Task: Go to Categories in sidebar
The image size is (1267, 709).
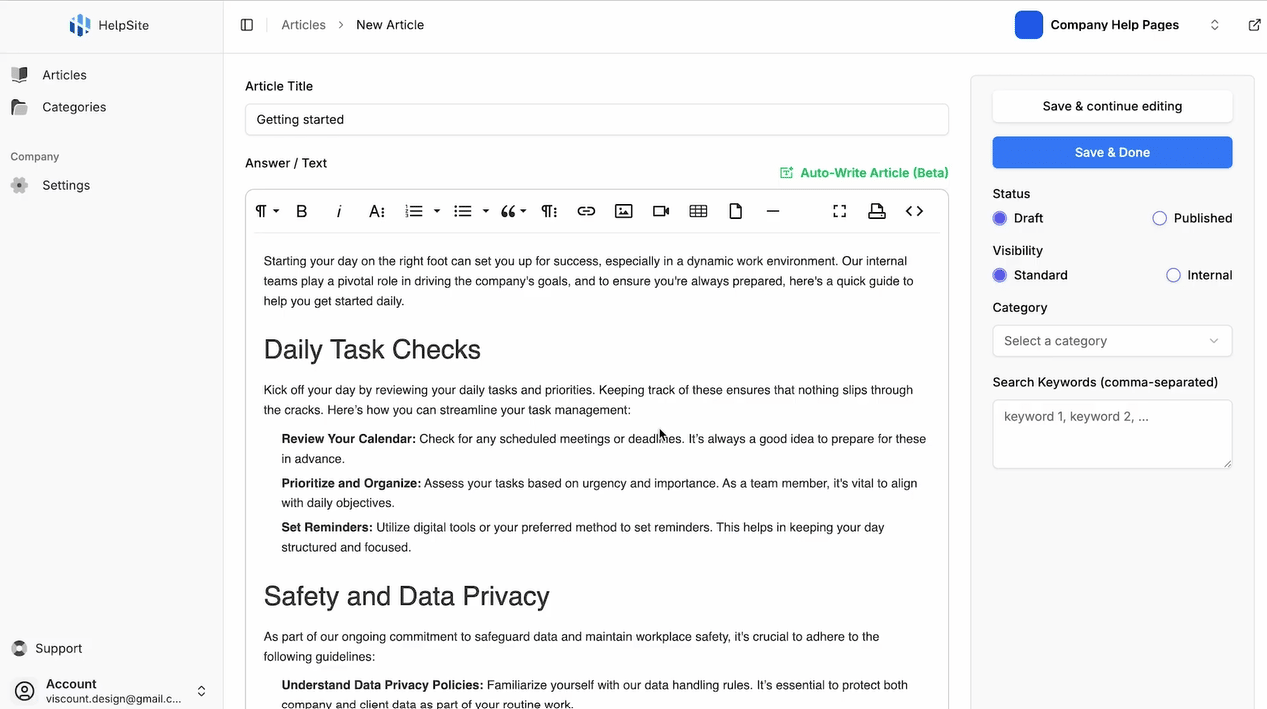Action: 73,107
